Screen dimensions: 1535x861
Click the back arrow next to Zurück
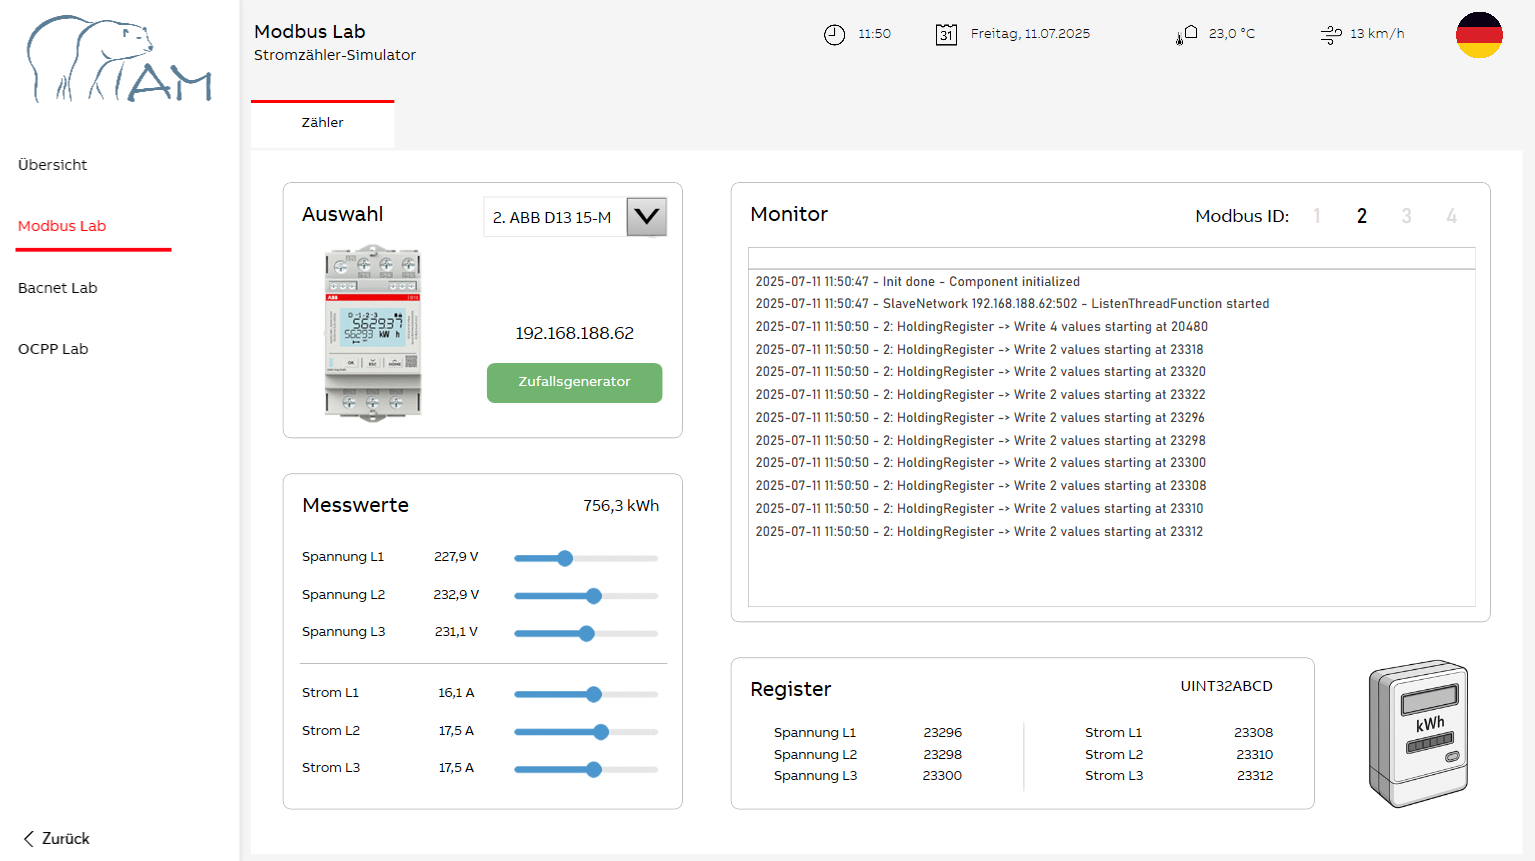click(x=28, y=838)
